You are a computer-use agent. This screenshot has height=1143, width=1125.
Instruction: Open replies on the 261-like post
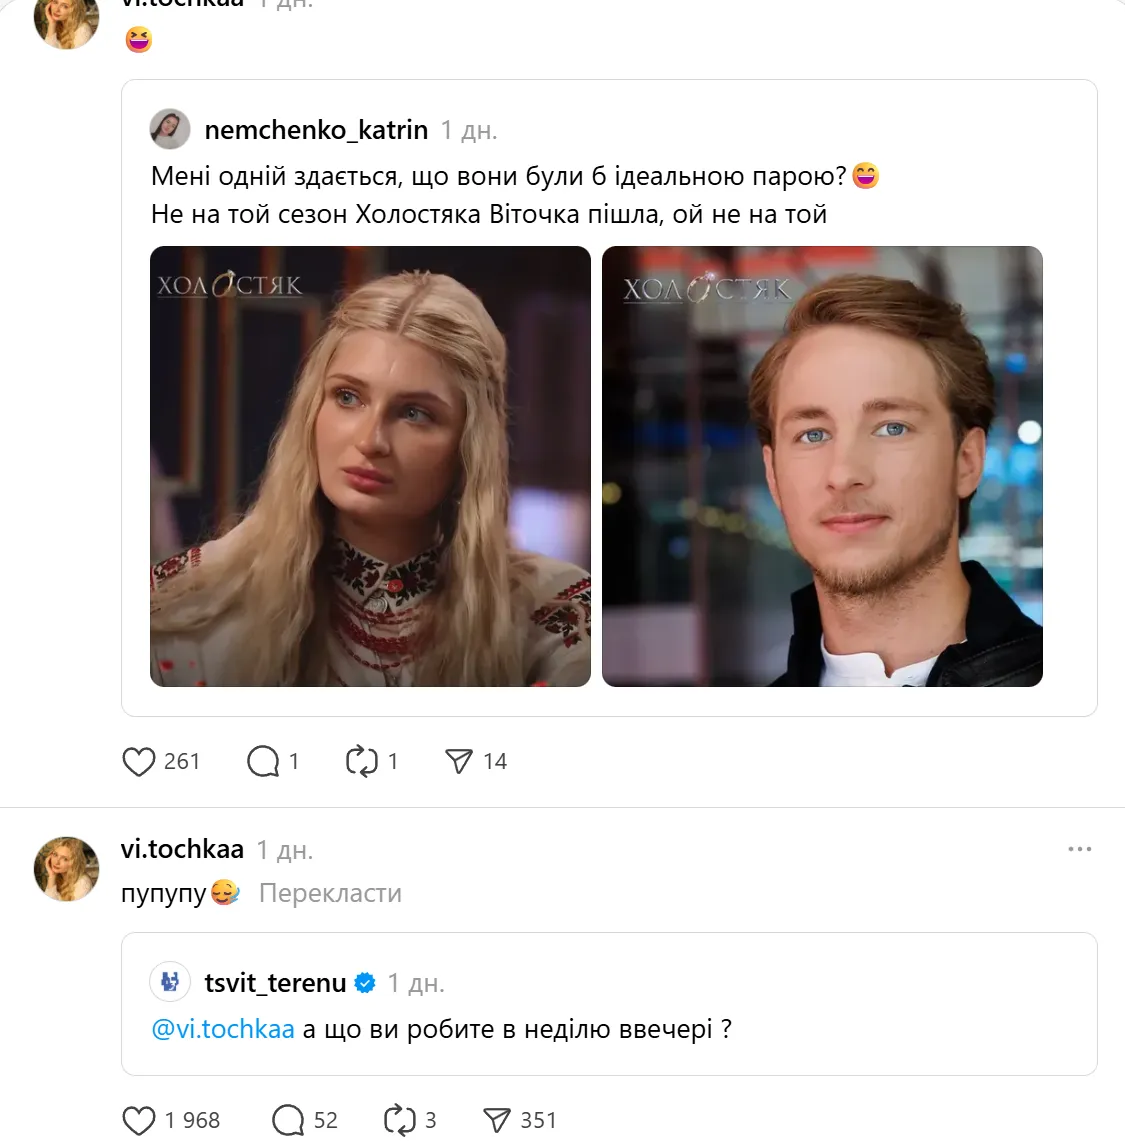pyautogui.click(x=263, y=762)
